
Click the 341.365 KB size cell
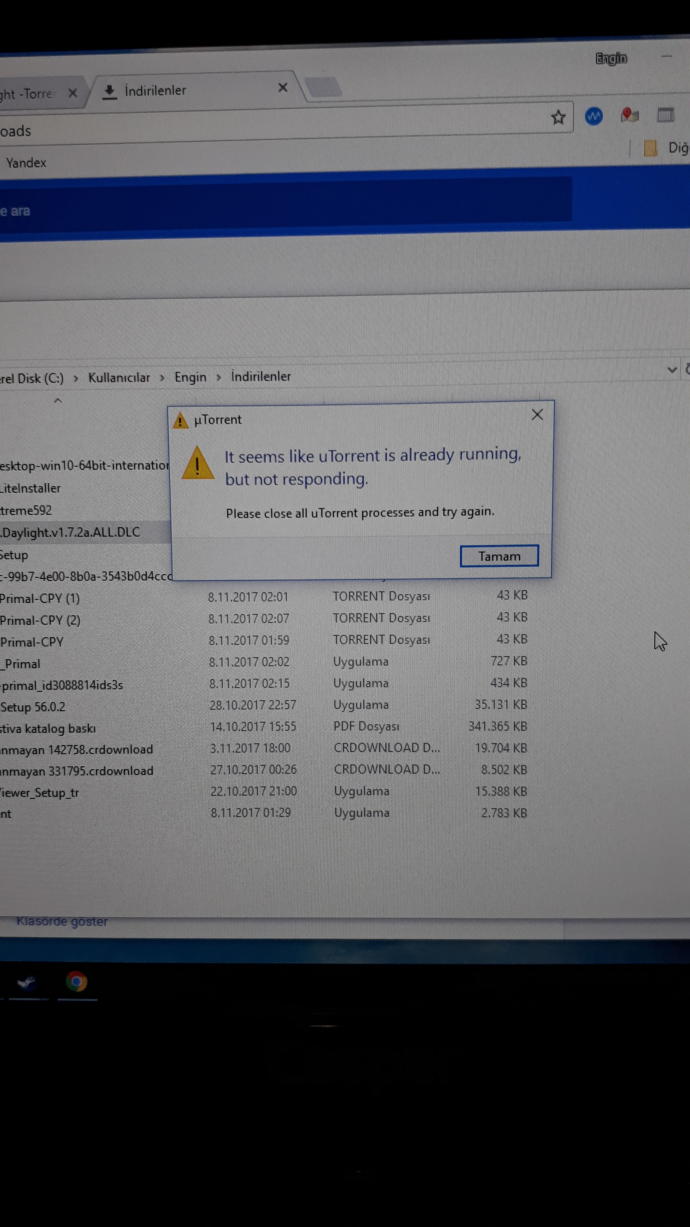[498, 726]
